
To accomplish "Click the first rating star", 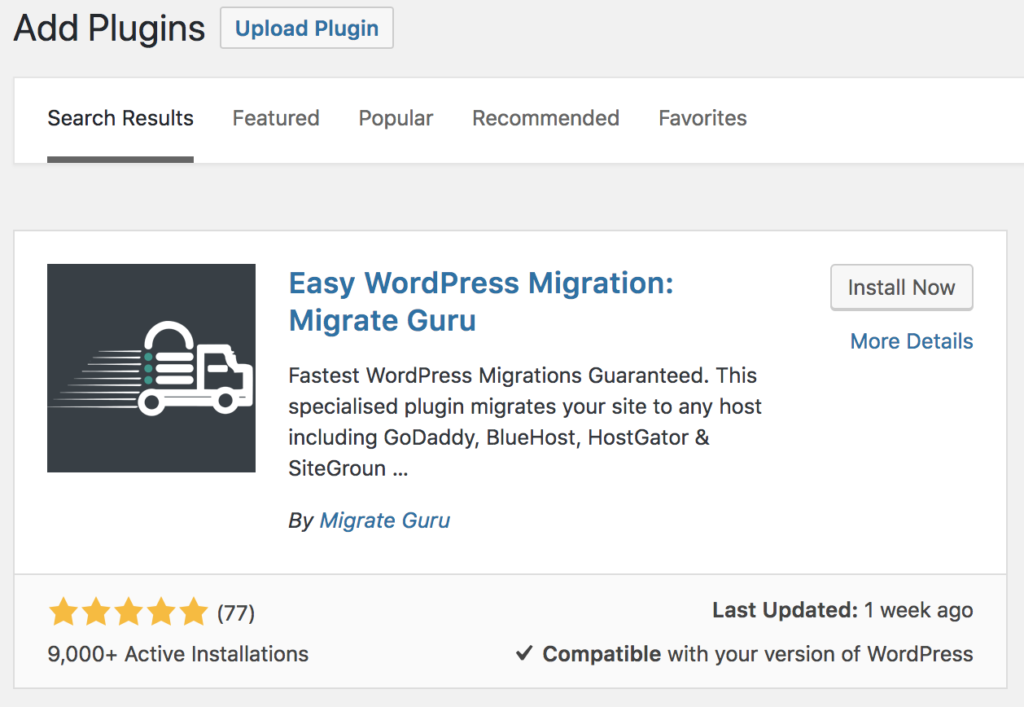I will [x=63, y=612].
